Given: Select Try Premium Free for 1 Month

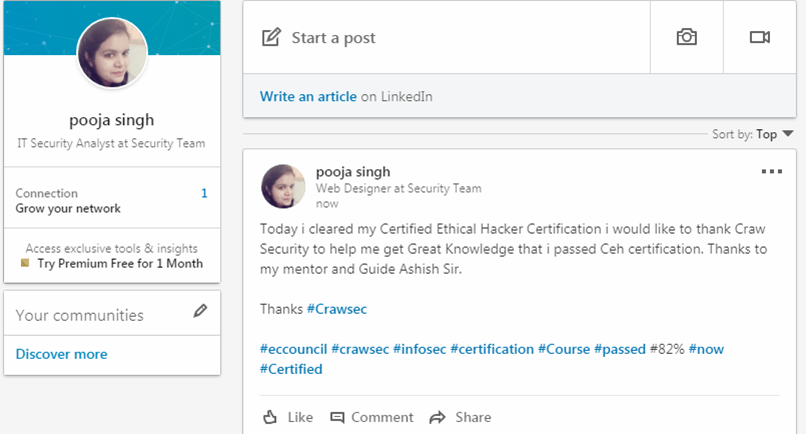Looking at the screenshot, I should 120,263.
